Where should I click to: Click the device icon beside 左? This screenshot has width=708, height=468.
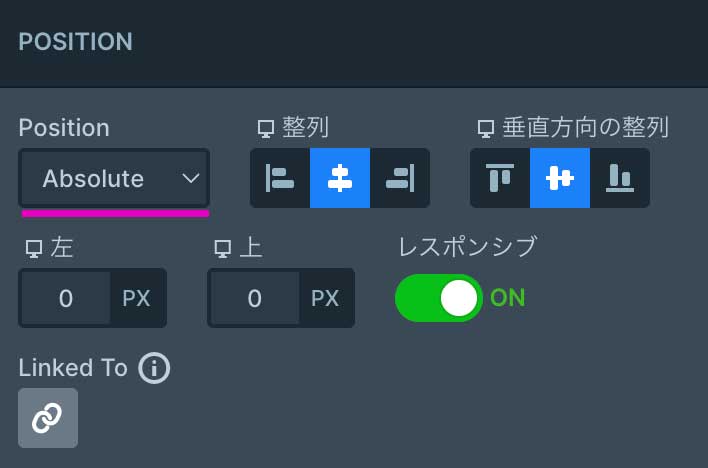[32, 249]
